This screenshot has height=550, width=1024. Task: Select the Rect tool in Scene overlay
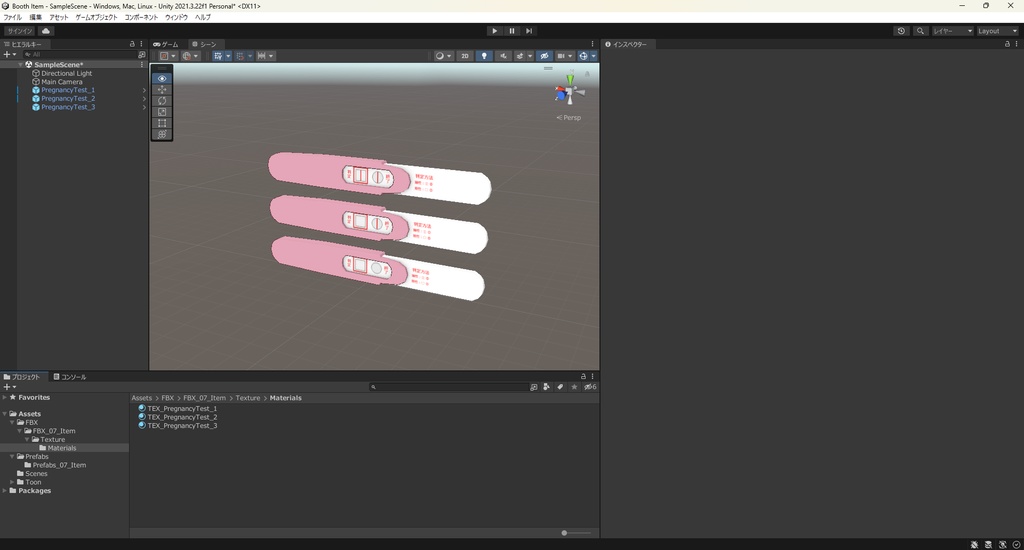pyautogui.click(x=162, y=123)
